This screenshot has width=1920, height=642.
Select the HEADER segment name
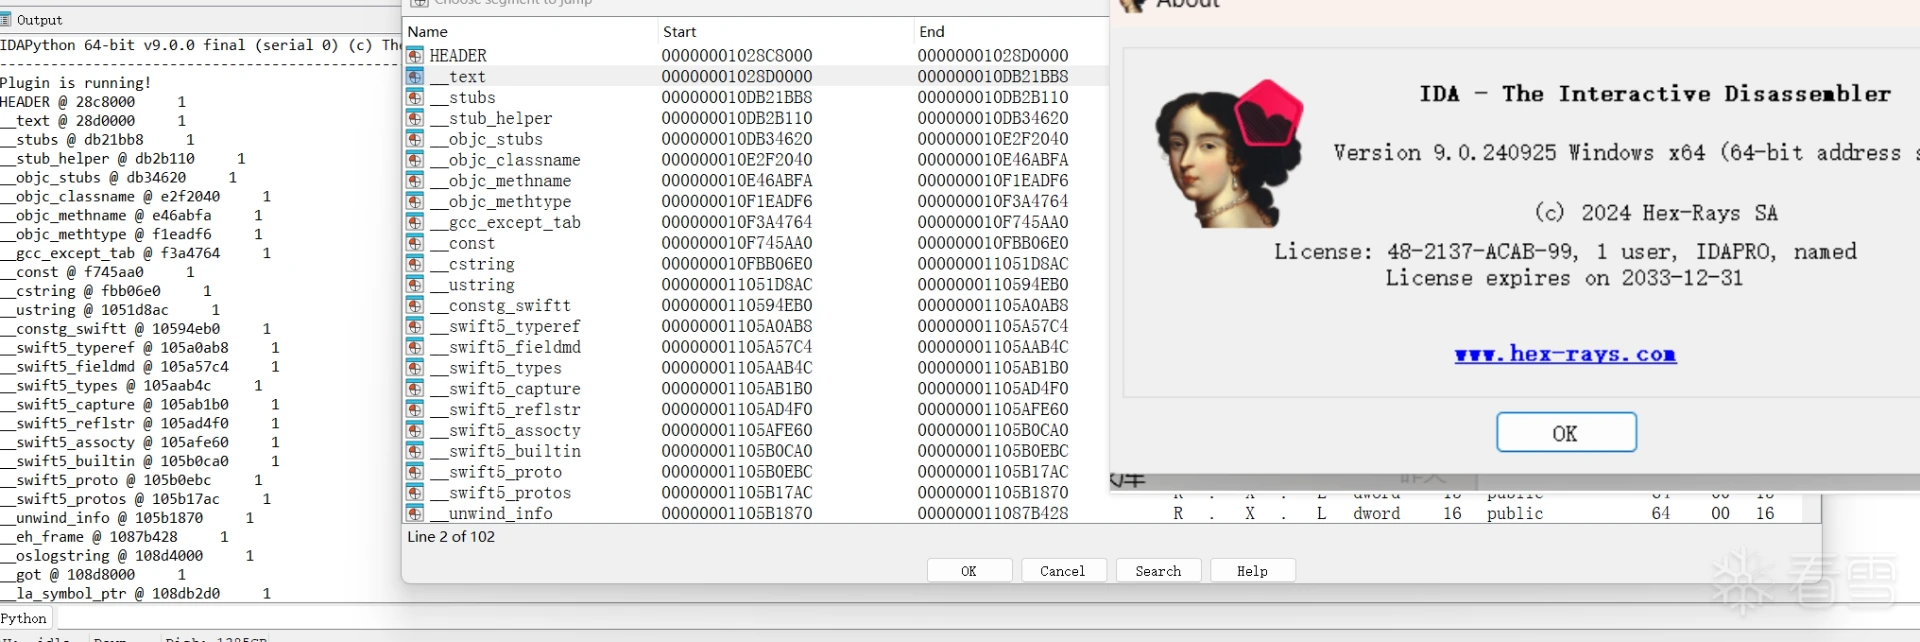tap(458, 56)
